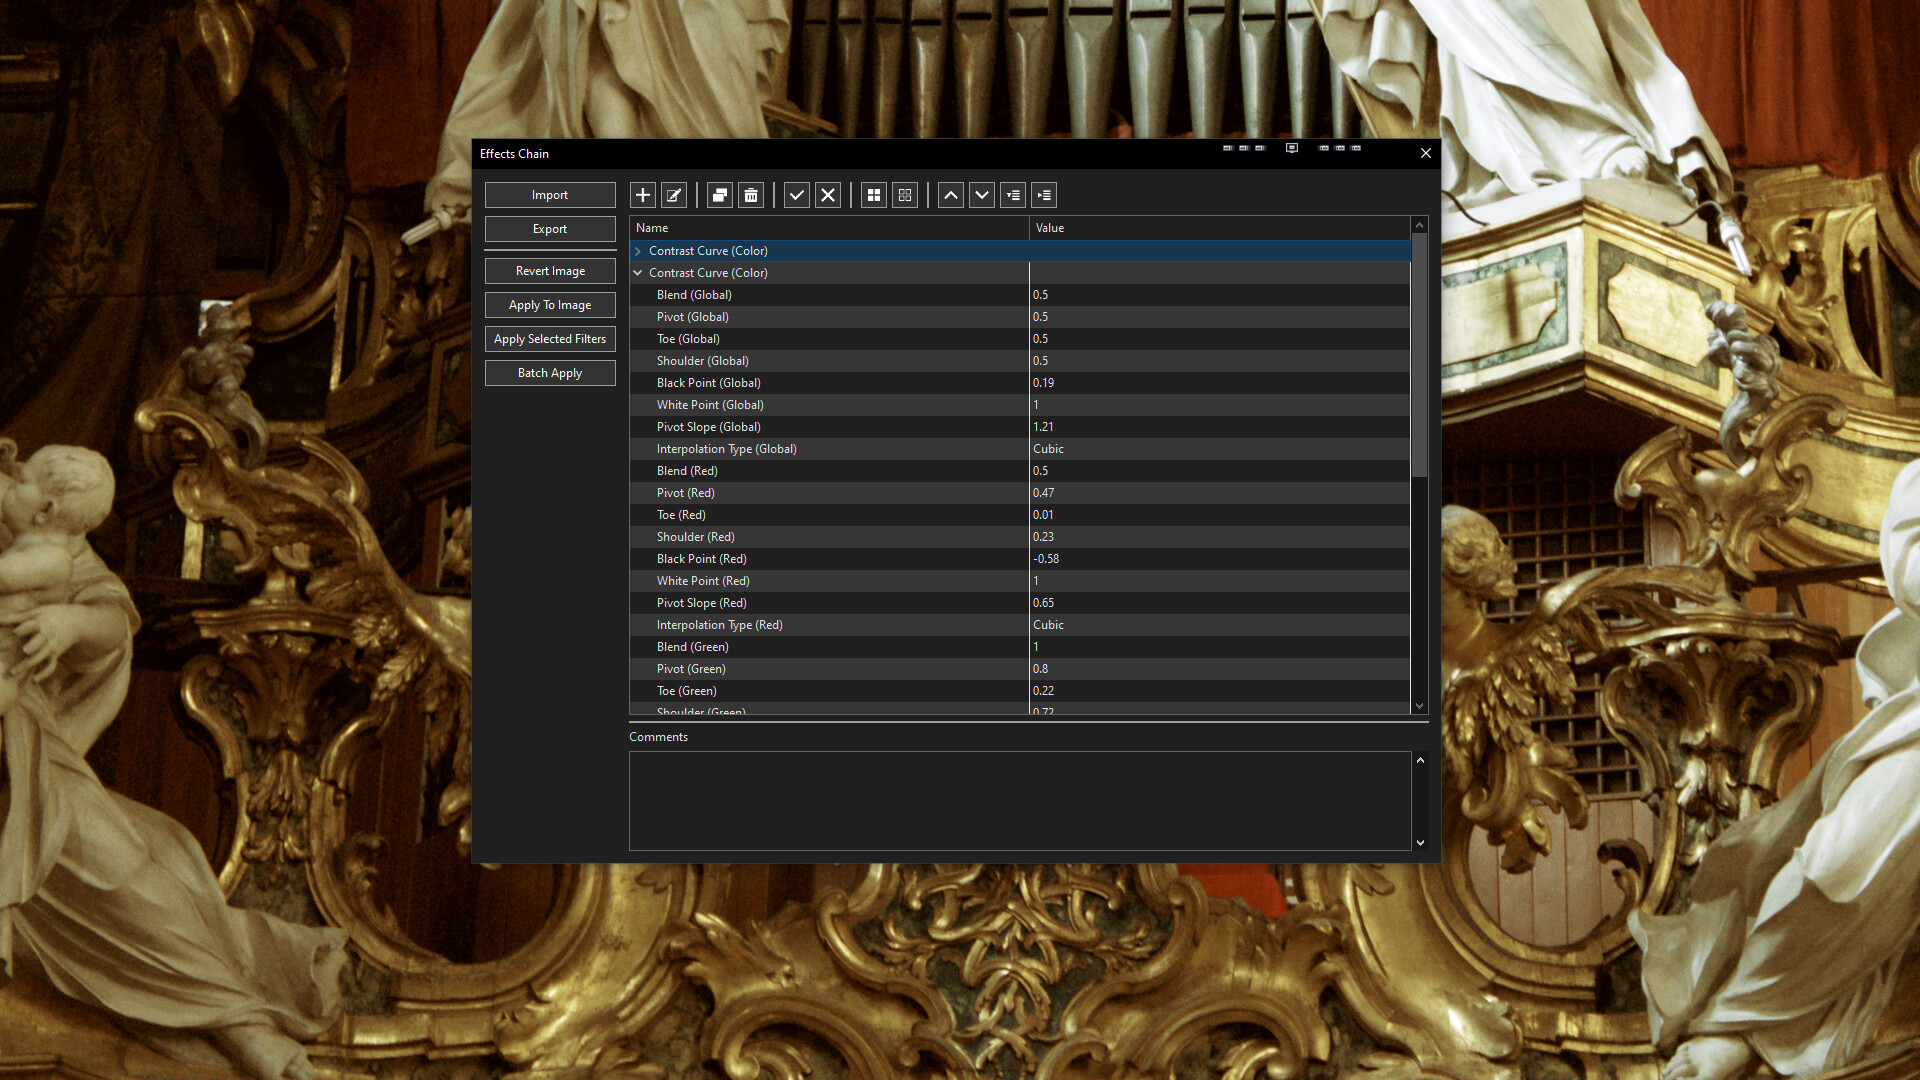Select the Blend (Global) parameter row
This screenshot has width=1920, height=1080.
click(1020, 295)
